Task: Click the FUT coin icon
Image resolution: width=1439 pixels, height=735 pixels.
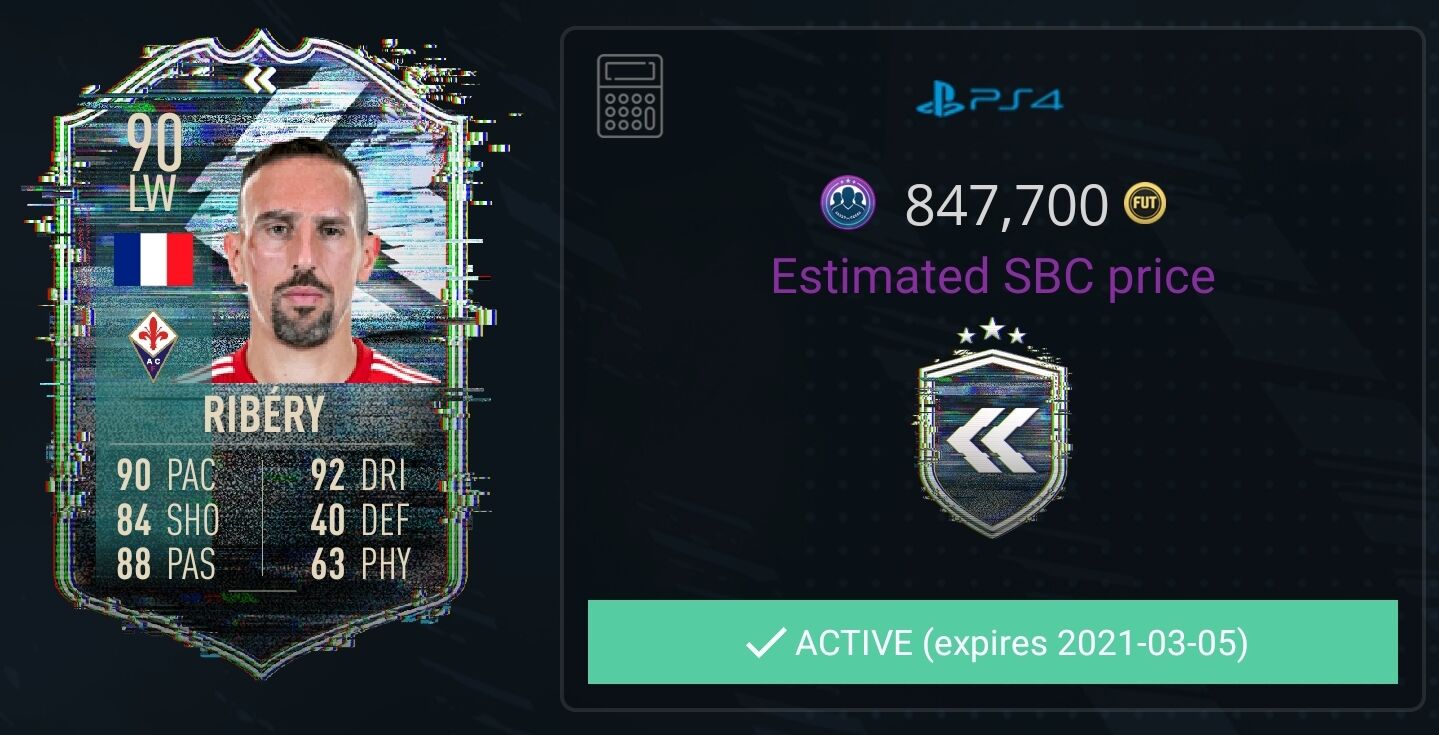Action: click(1145, 205)
